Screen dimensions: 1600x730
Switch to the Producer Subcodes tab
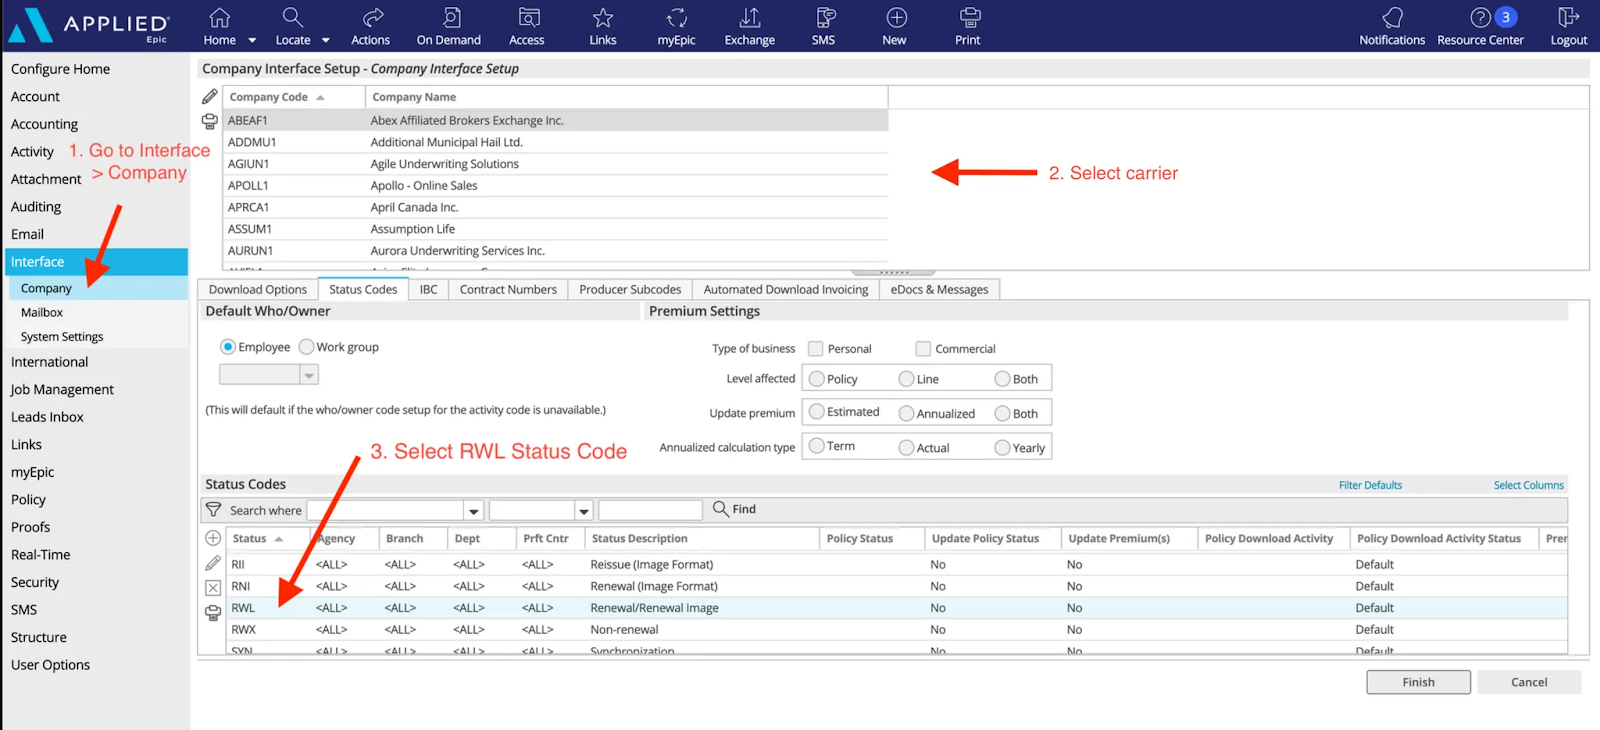(x=630, y=289)
